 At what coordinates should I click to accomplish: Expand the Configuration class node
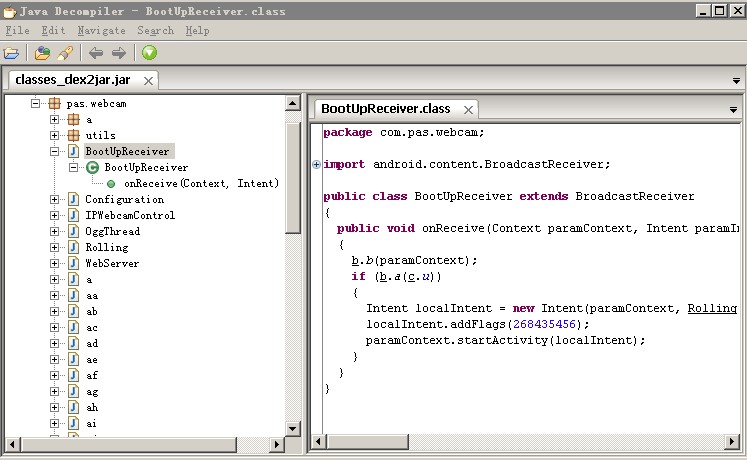coord(55,199)
